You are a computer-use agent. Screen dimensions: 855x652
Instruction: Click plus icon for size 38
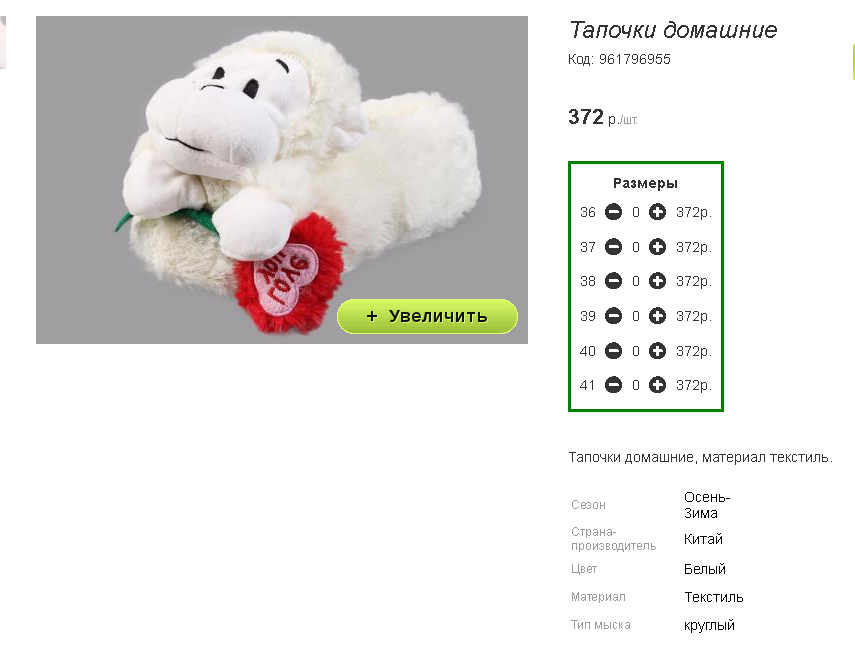[657, 281]
